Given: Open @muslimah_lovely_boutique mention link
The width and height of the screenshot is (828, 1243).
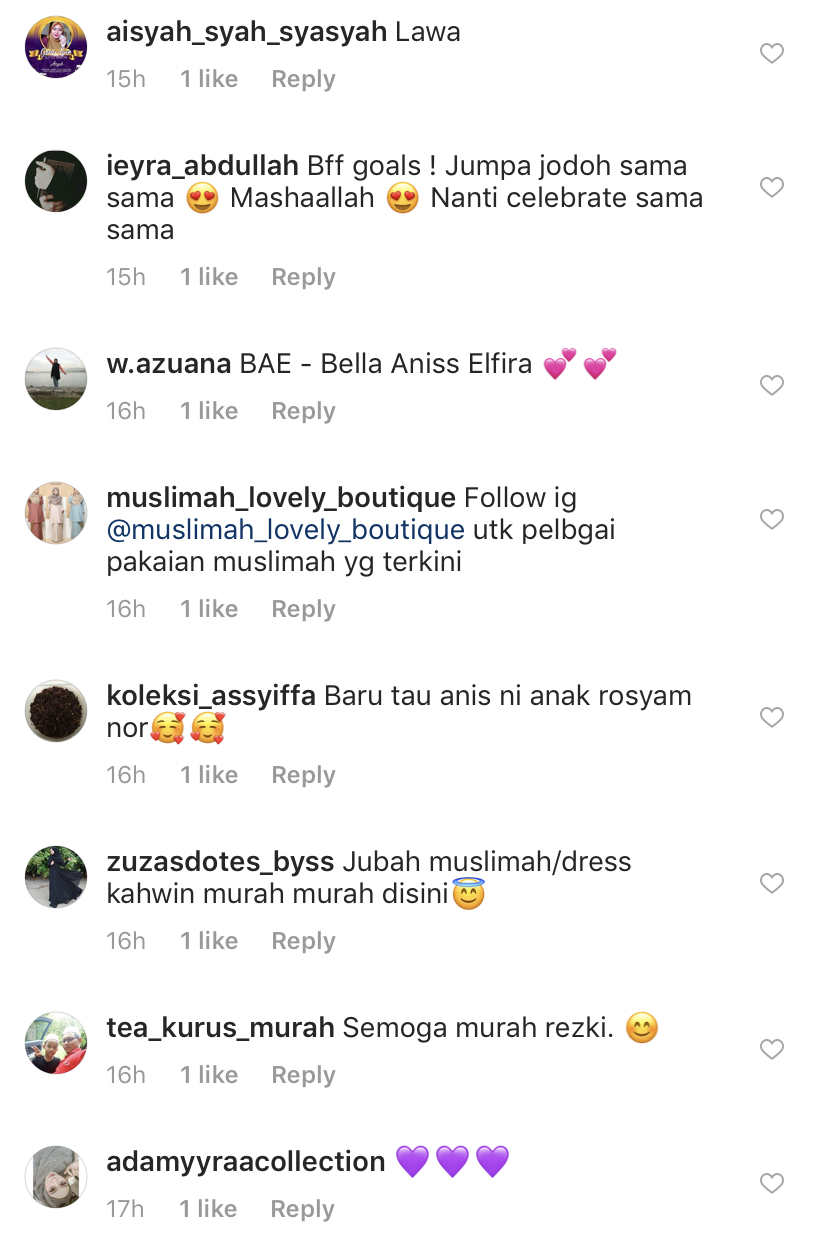Looking at the screenshot, I should click(x=286, y=530).
